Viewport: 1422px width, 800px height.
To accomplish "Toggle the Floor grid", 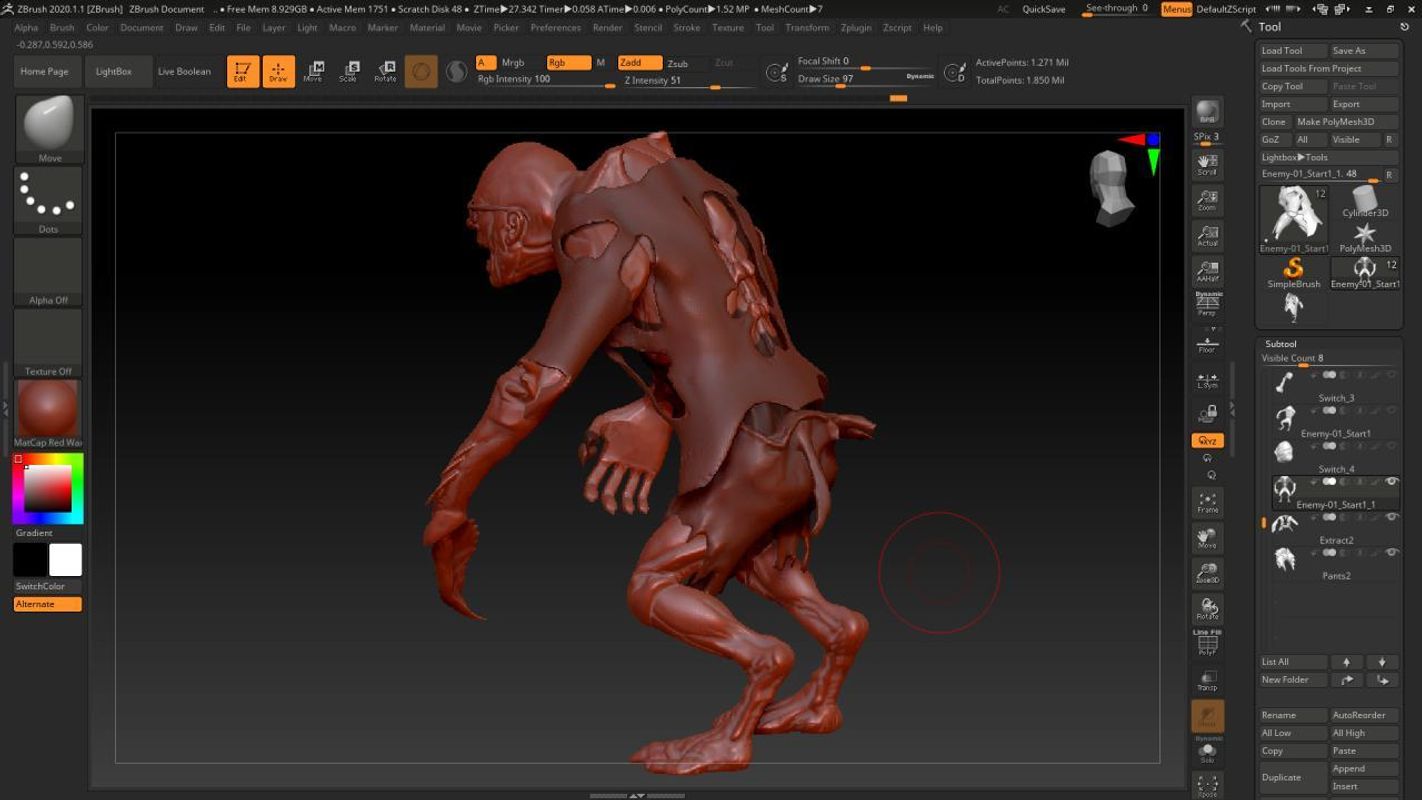I will 1207,344.
